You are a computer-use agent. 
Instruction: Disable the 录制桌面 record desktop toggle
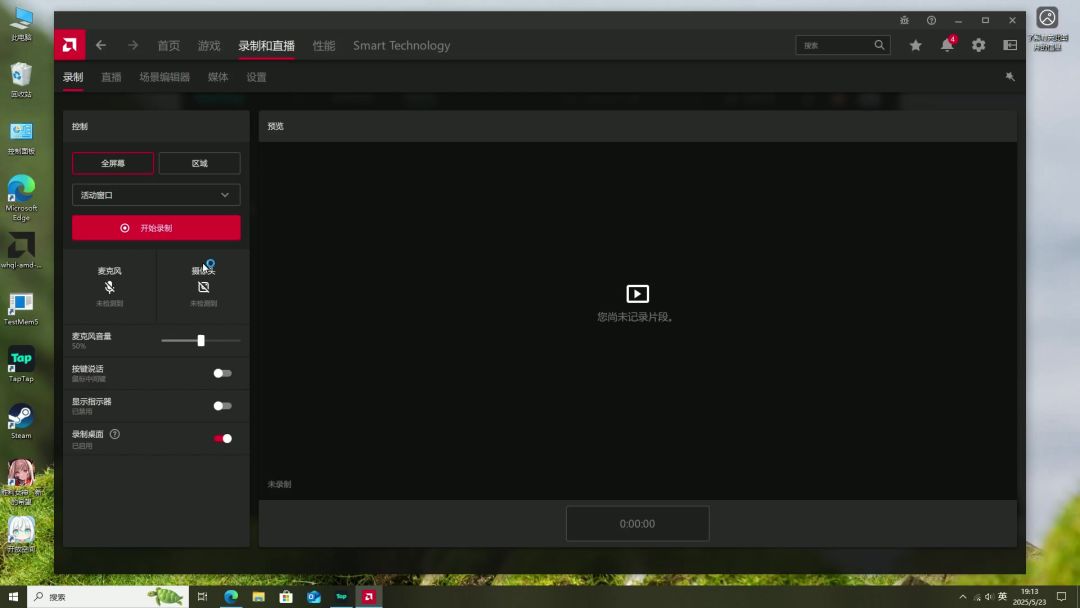pos(222,438)
